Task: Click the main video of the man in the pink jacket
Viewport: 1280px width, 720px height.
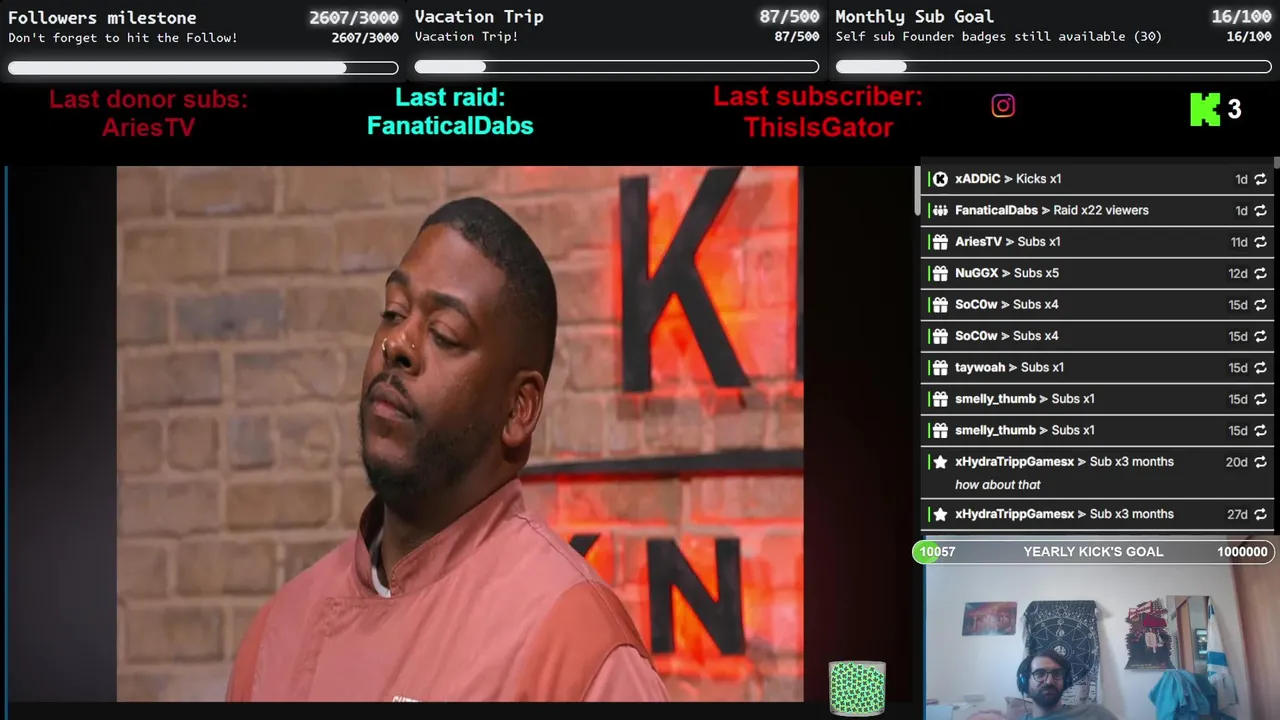Action: point(460,434)
